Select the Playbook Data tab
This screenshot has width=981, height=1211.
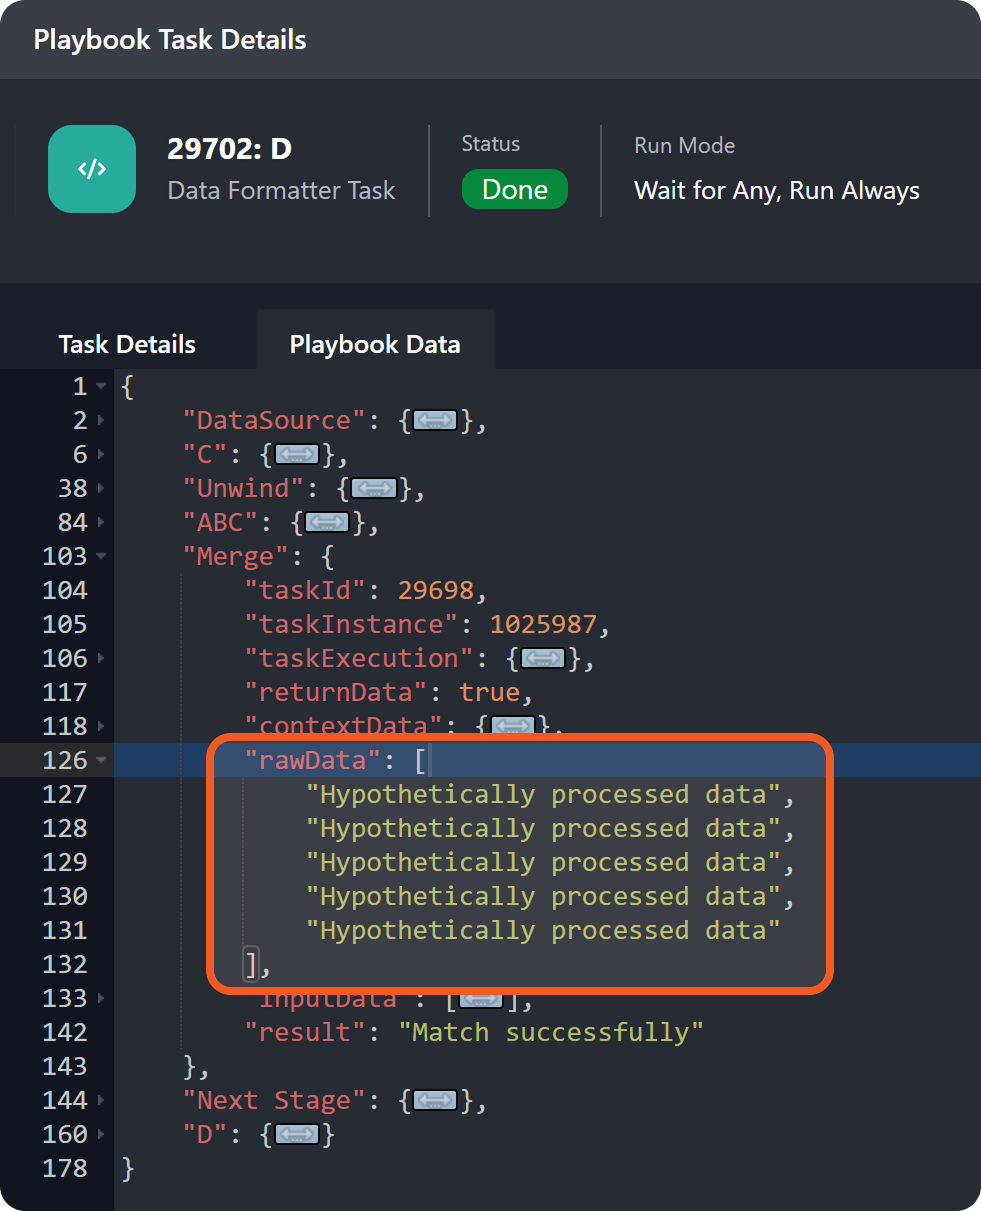(x=375, y=344)
